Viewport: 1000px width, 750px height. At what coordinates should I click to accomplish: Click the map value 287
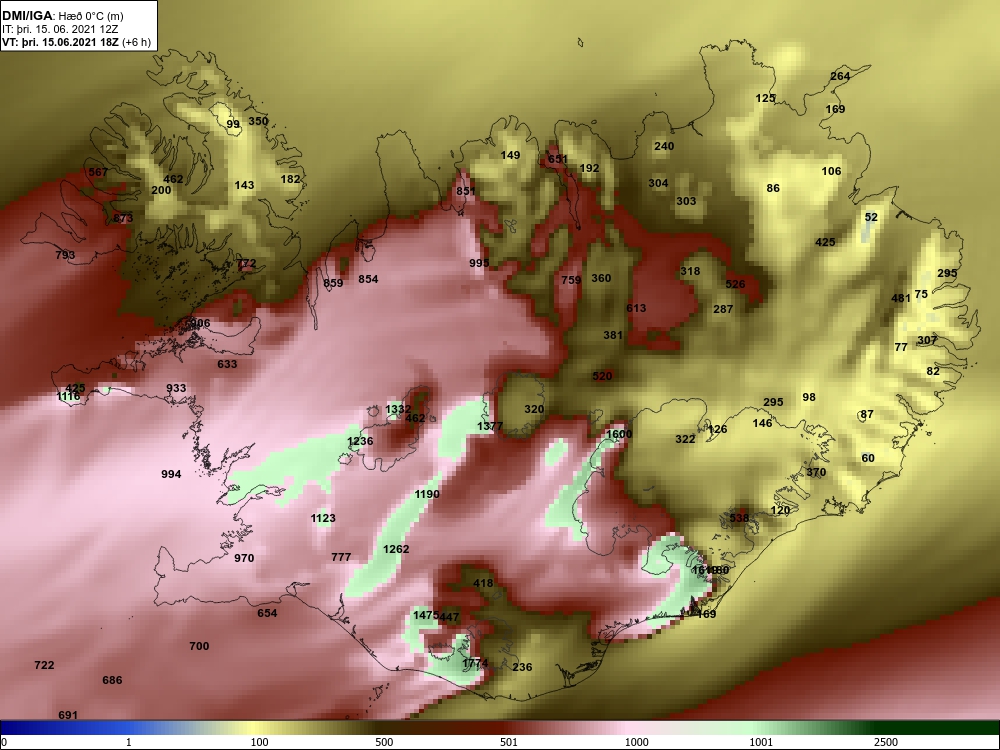(x=723, y=309)
